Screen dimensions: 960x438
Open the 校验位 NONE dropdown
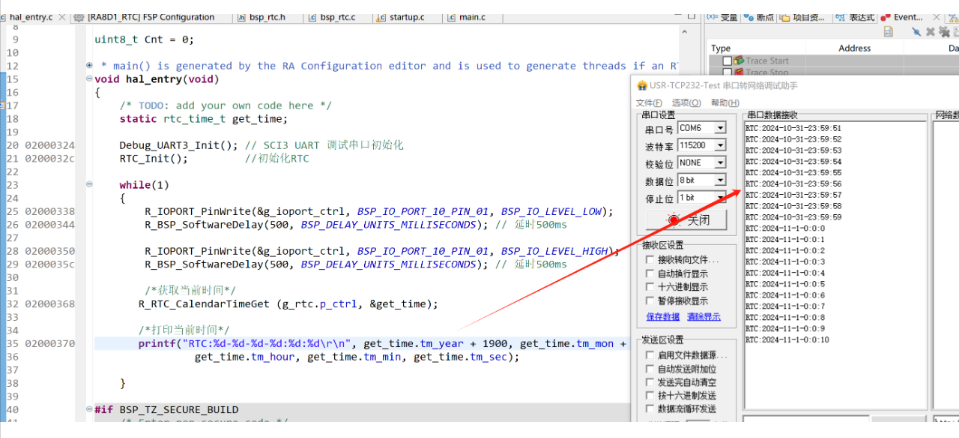tap(720, 163)
